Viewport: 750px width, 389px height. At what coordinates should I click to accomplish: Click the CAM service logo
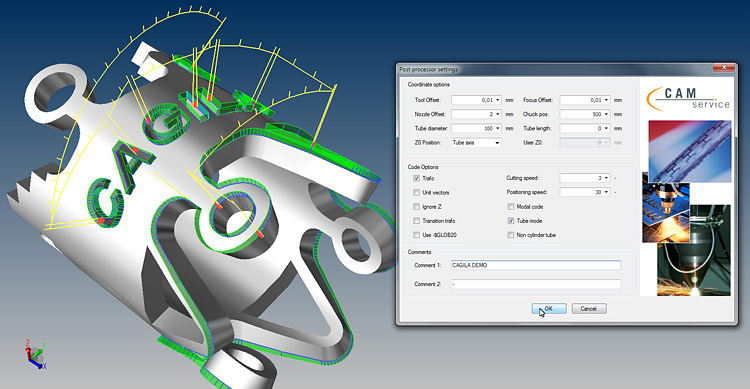pos(687,98)
